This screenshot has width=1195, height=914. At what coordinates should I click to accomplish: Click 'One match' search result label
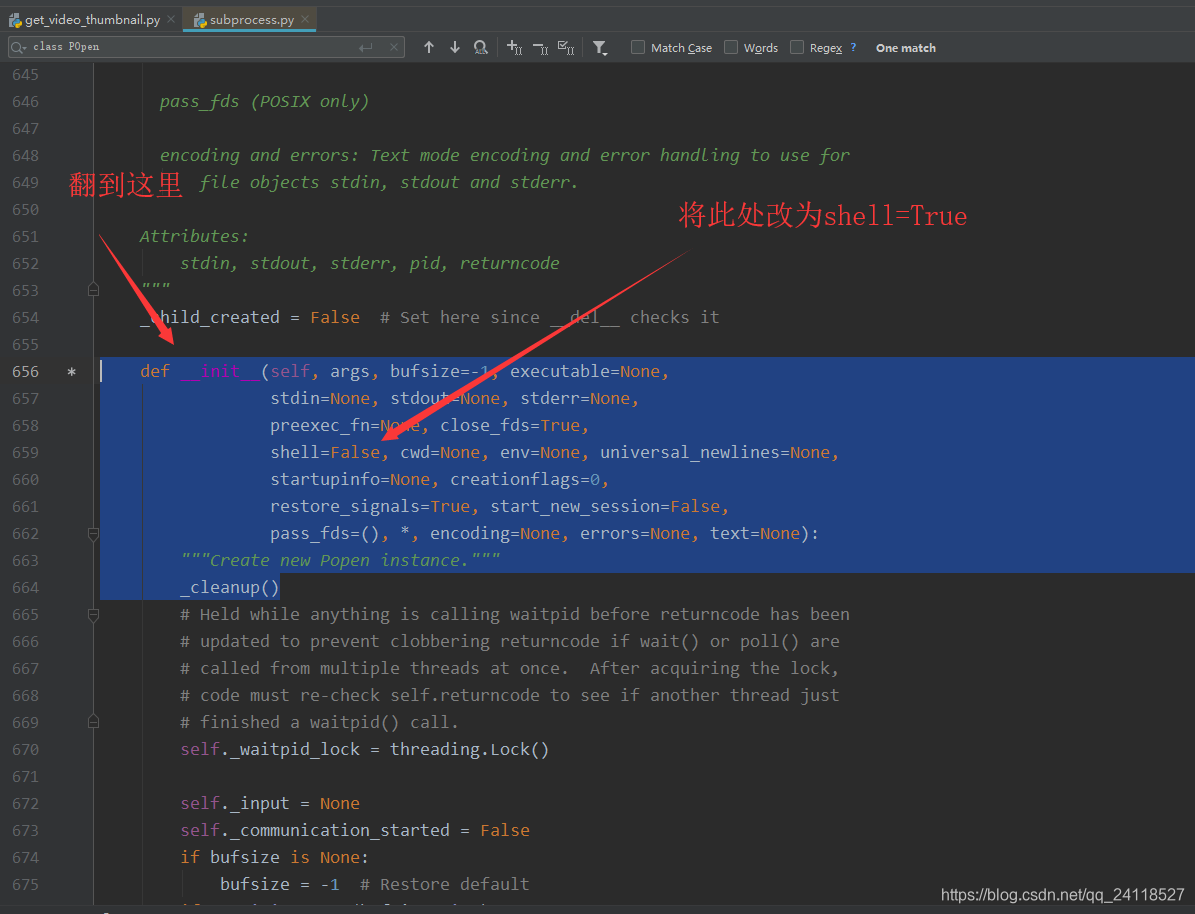tap(905, 48)
